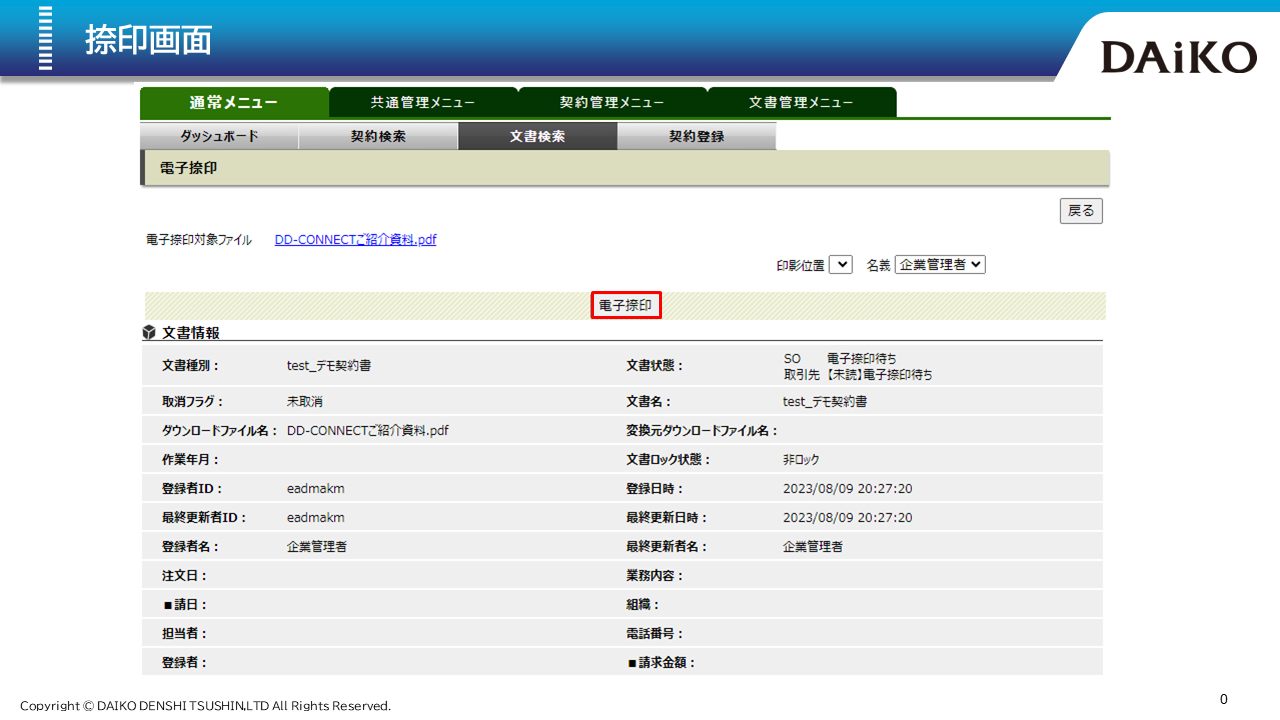
Task: Click the 電話番号 label
Action: pos(654,634)
